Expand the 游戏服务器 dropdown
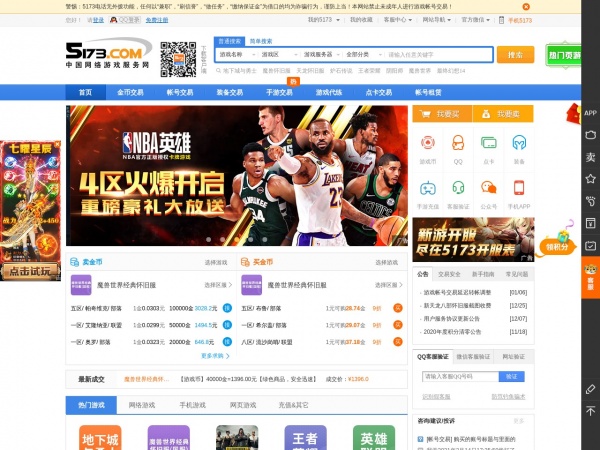 (321, 55)
